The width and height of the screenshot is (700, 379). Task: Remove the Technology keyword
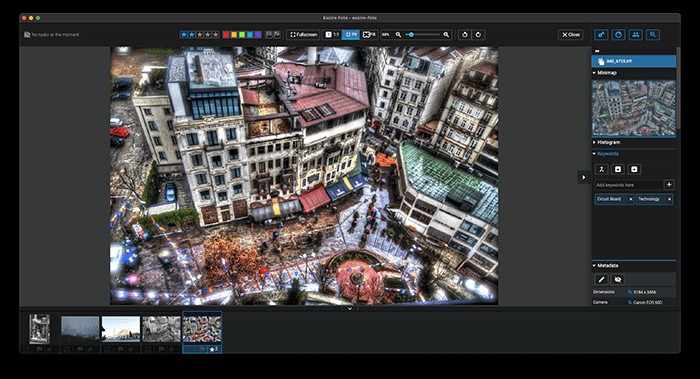tap(669, 200)
